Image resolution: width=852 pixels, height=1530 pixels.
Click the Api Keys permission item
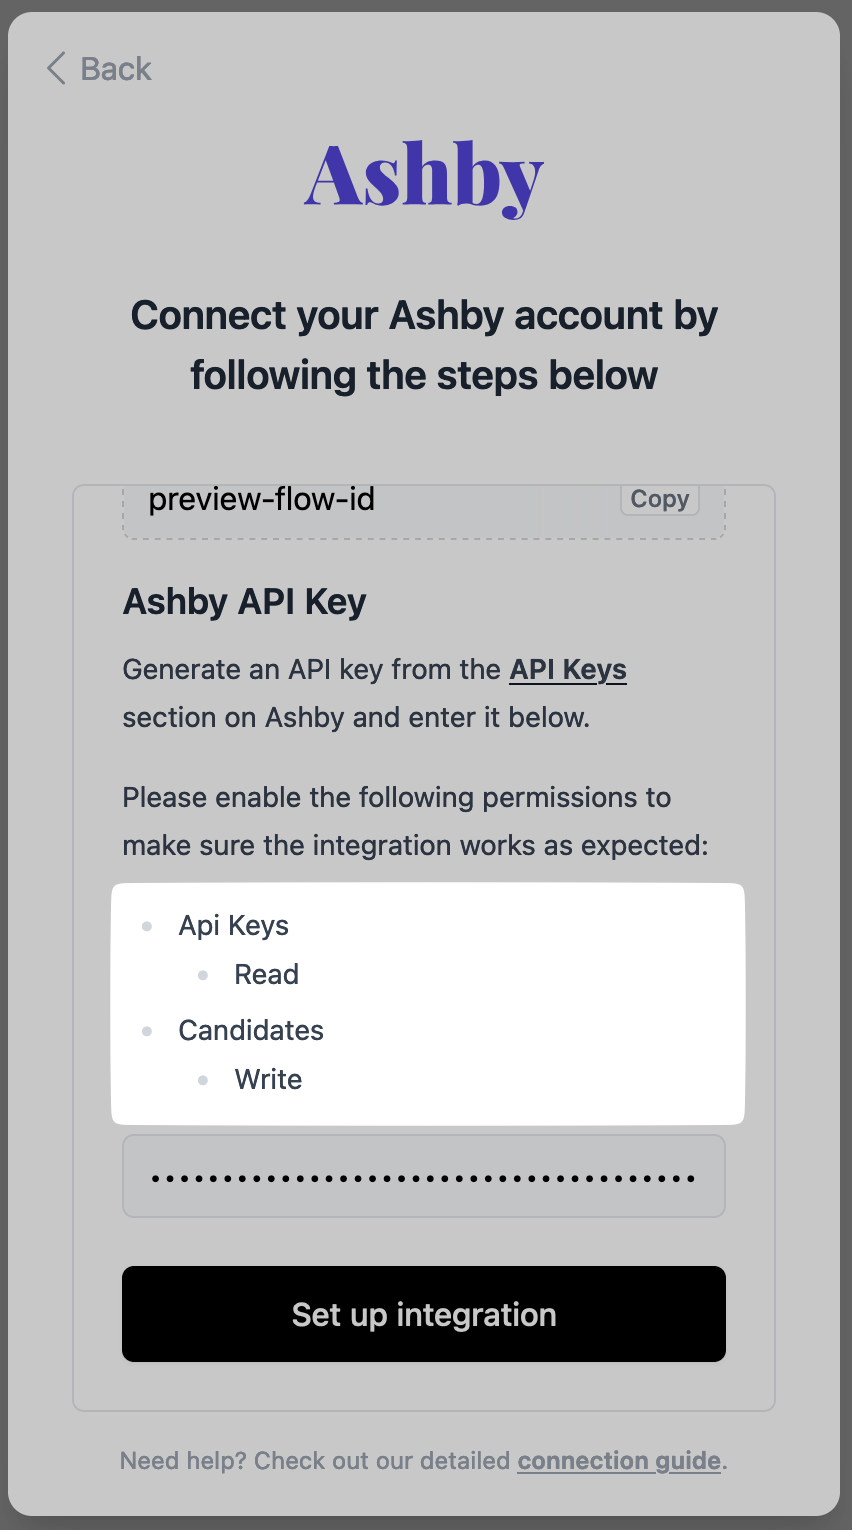point(233,926)
